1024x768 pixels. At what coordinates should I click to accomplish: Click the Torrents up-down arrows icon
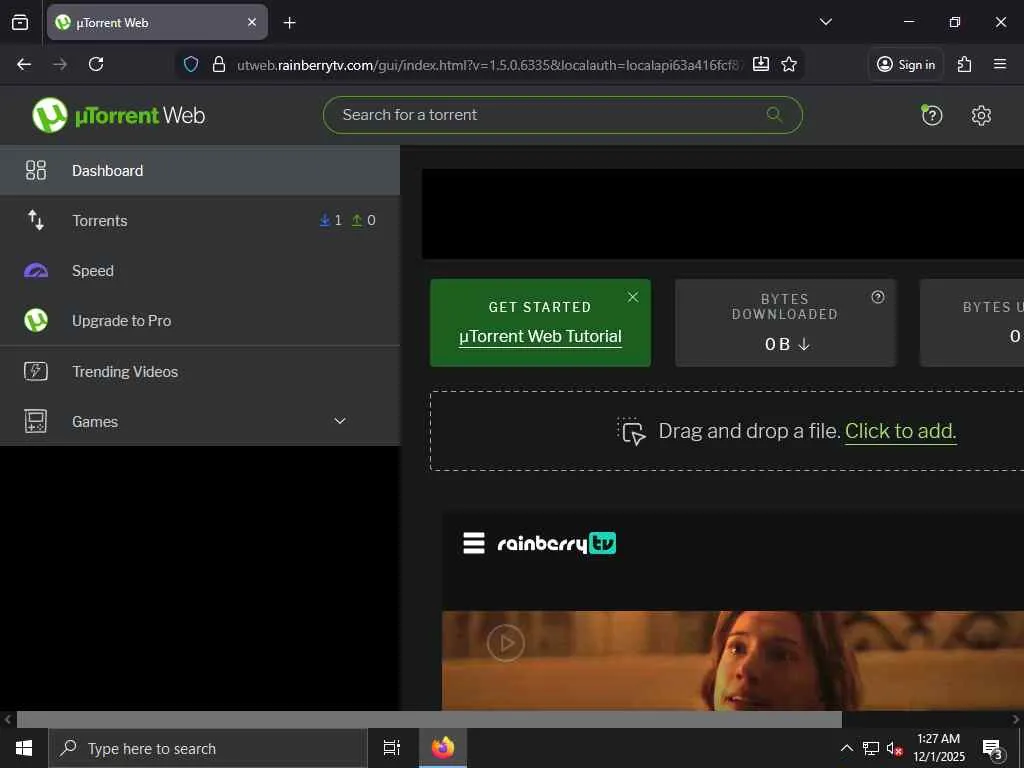pyautogui.click(x=36, y=220)
